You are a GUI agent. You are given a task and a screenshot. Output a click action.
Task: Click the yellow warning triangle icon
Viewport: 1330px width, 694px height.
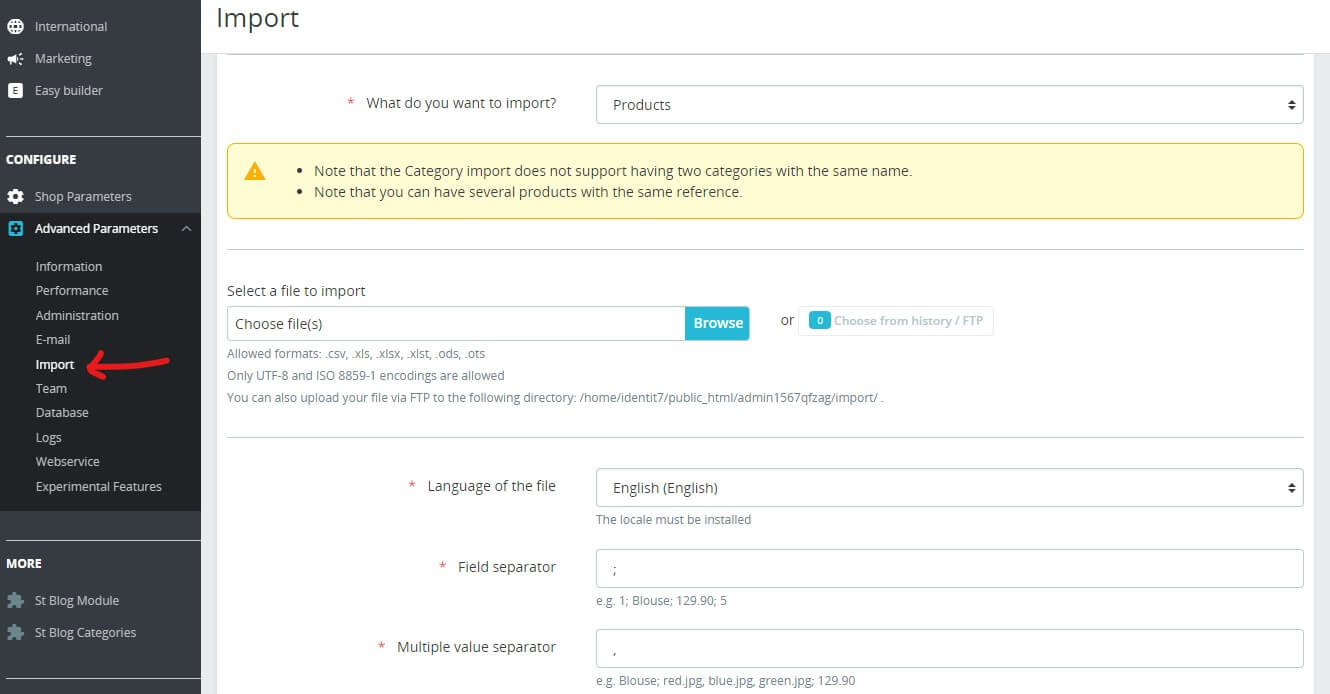click(x=255, y=171)
